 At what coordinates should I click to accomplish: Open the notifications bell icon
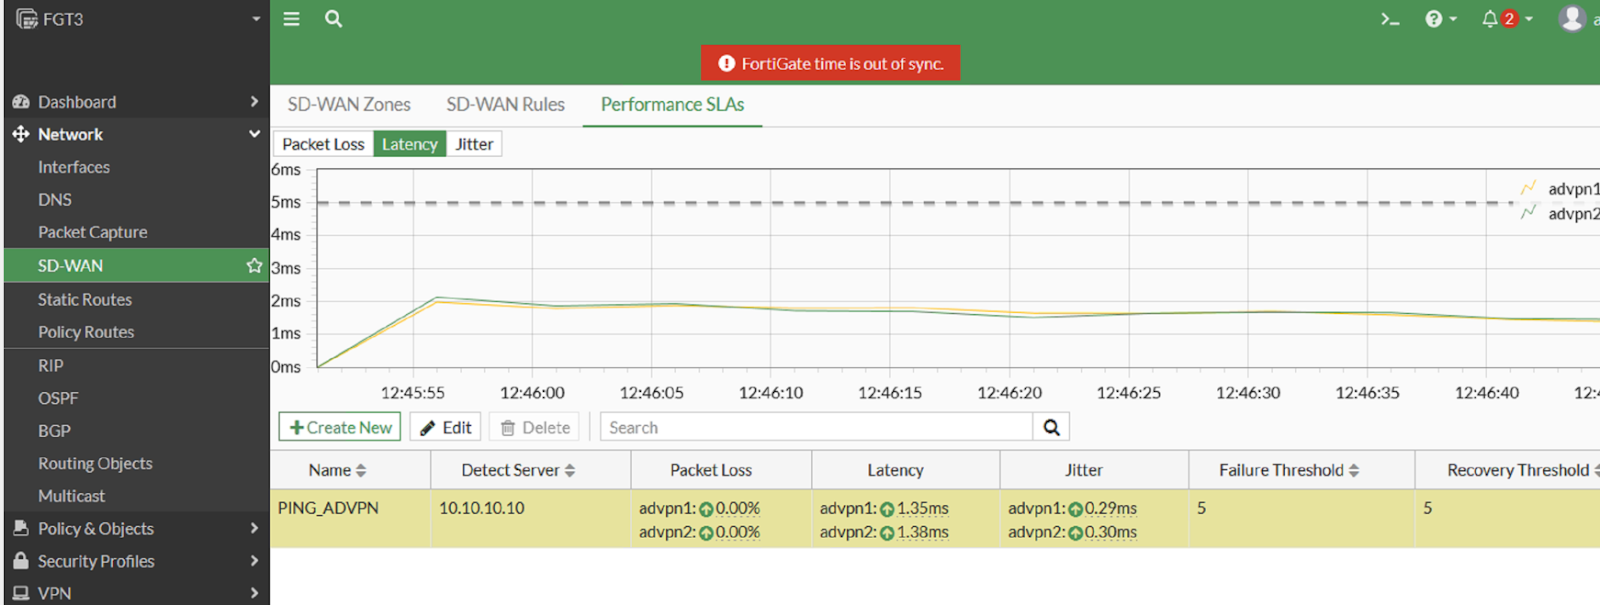[1490, 19]
